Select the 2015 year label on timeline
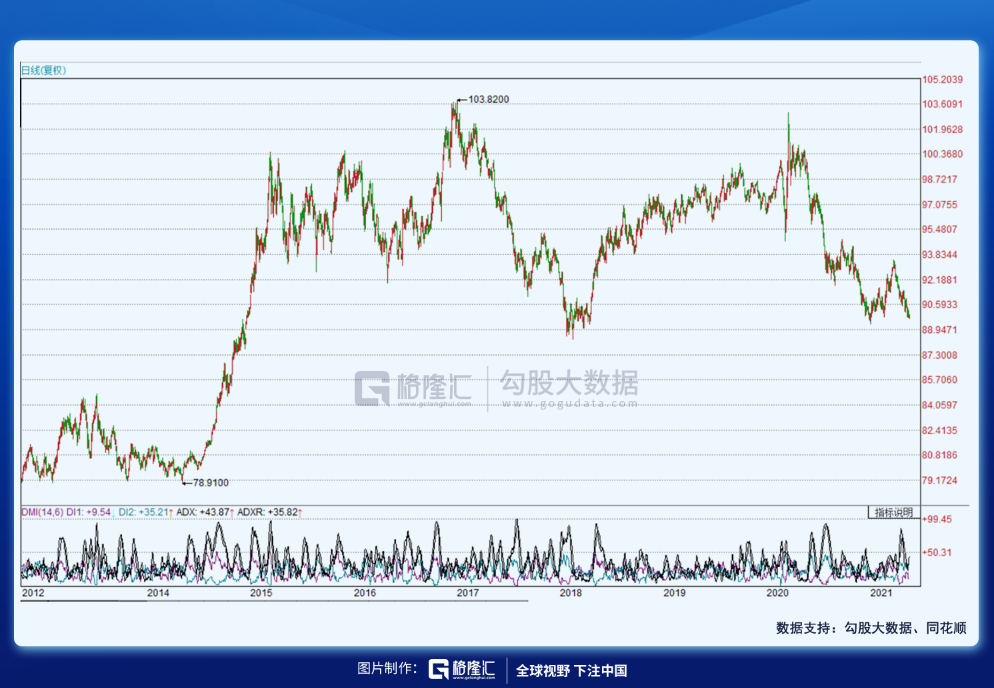994x688 pixels. click(261, 593)
